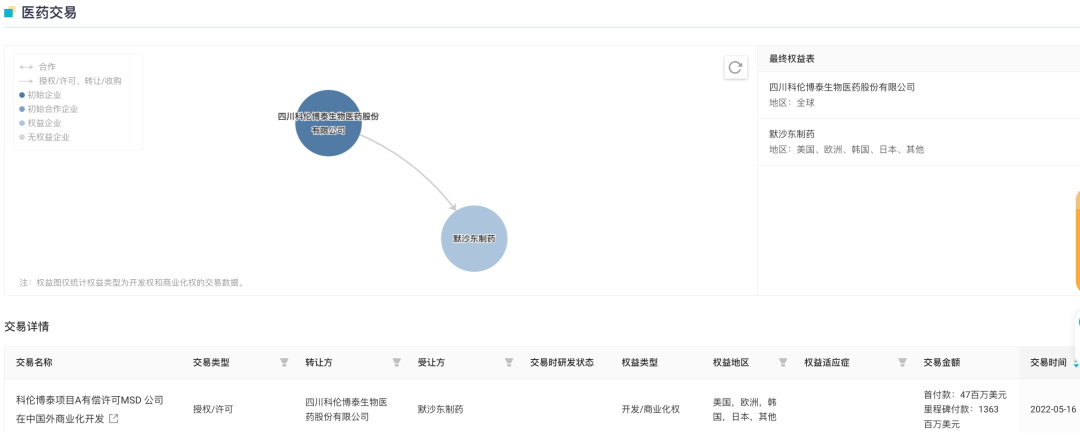Open filter for 权益地区 column

point(783,362)
